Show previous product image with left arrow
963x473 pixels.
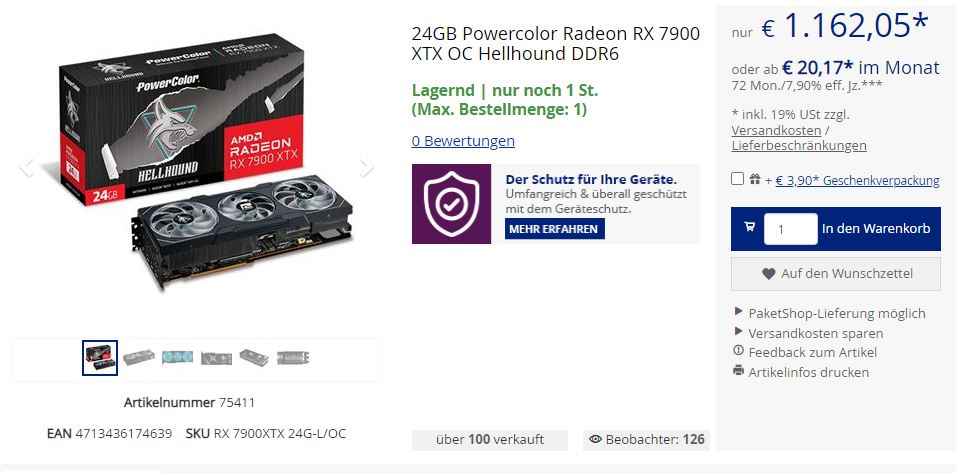[x=26, y=167]
